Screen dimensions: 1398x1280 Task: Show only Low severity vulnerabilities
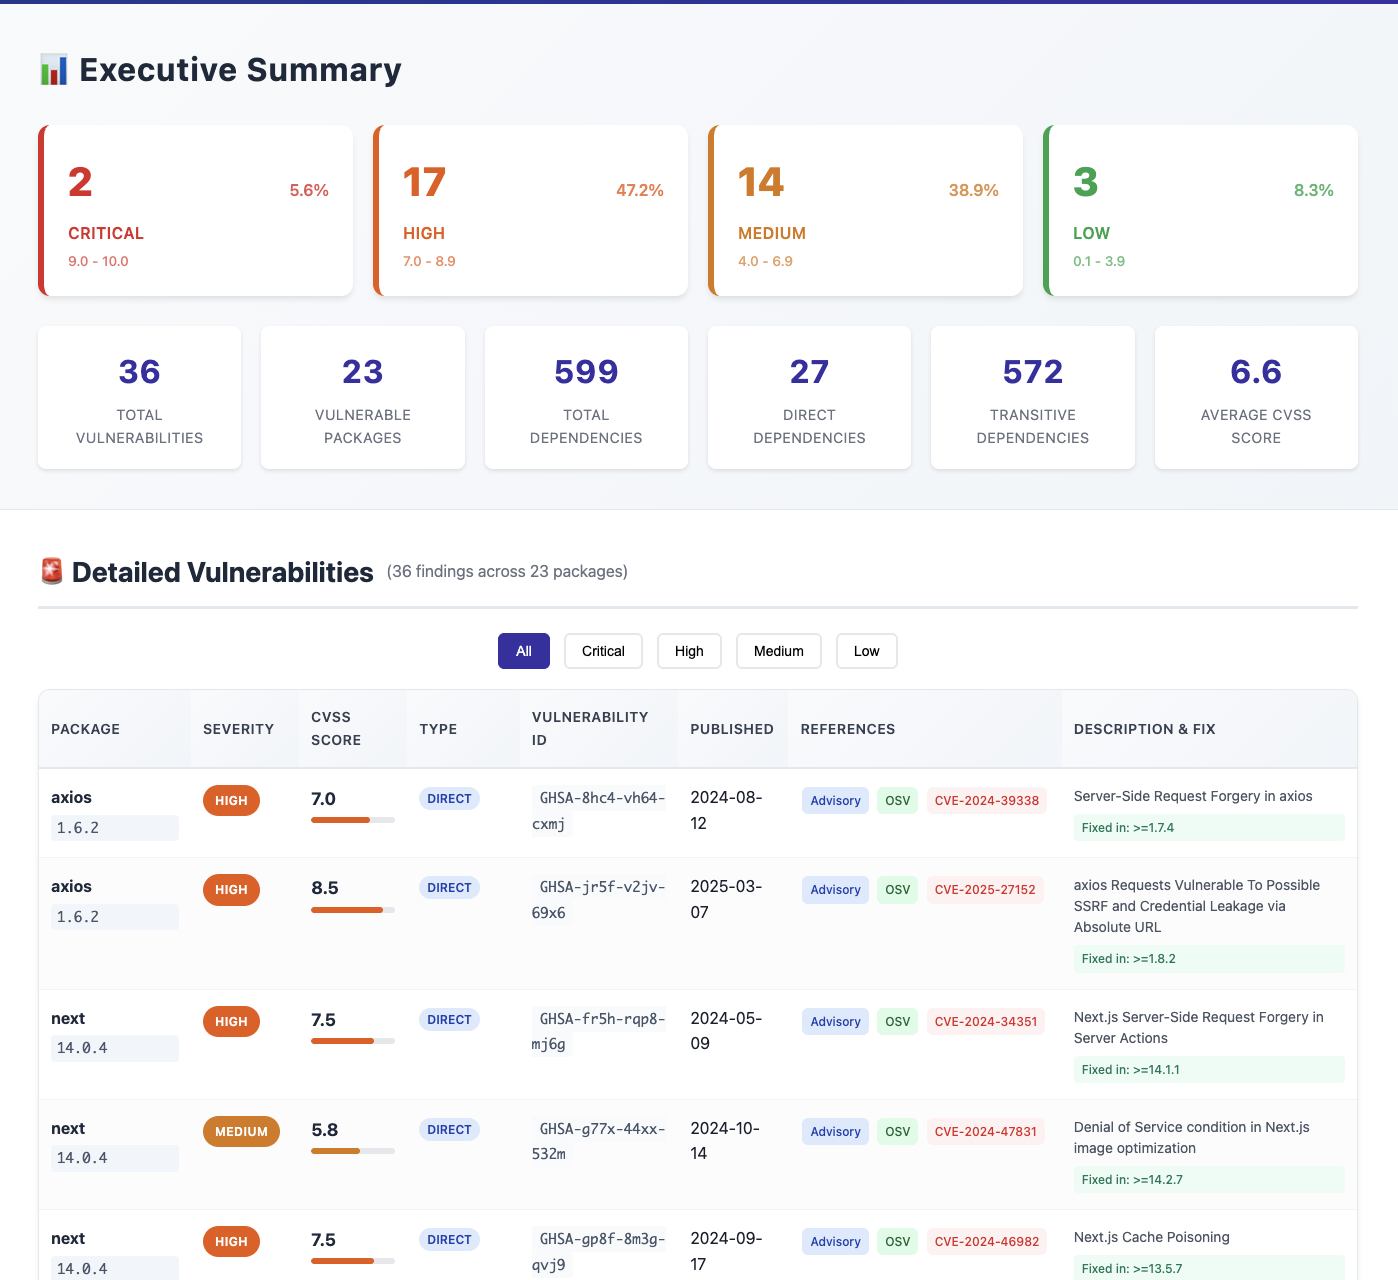(x=866, y=651)
